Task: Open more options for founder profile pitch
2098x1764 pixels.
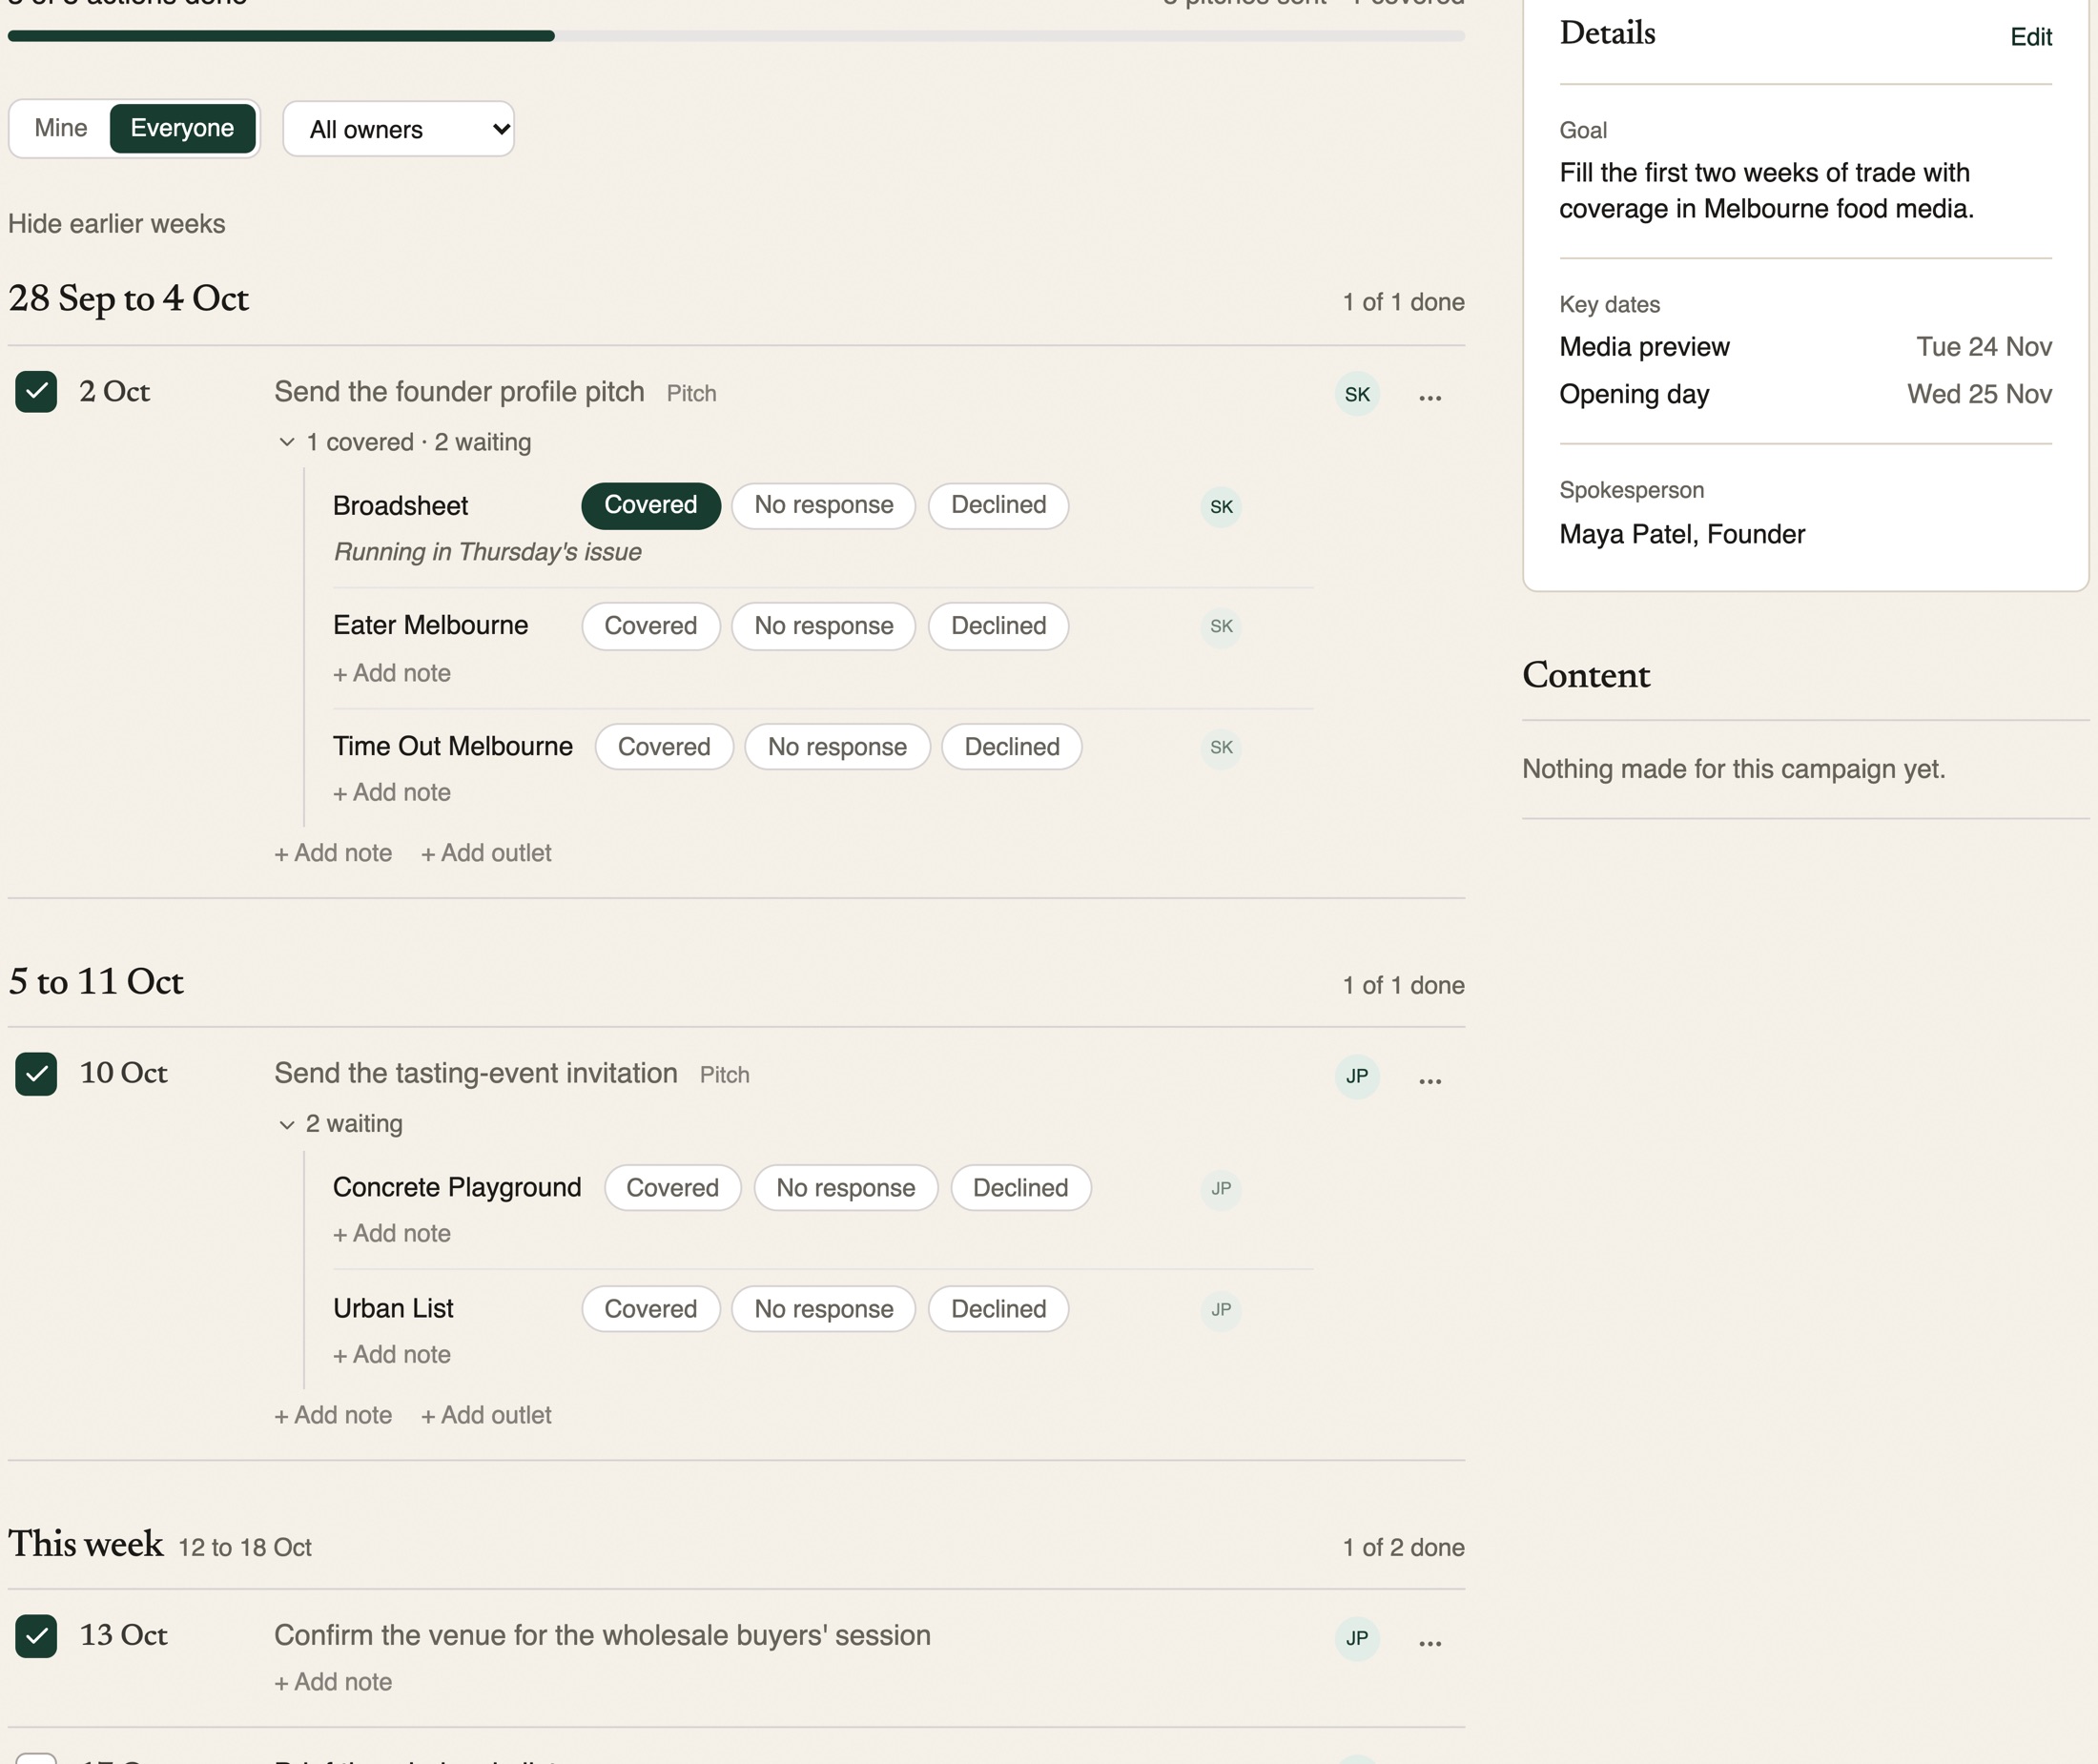Action: pyautogui.click(x=1429, y=396)
